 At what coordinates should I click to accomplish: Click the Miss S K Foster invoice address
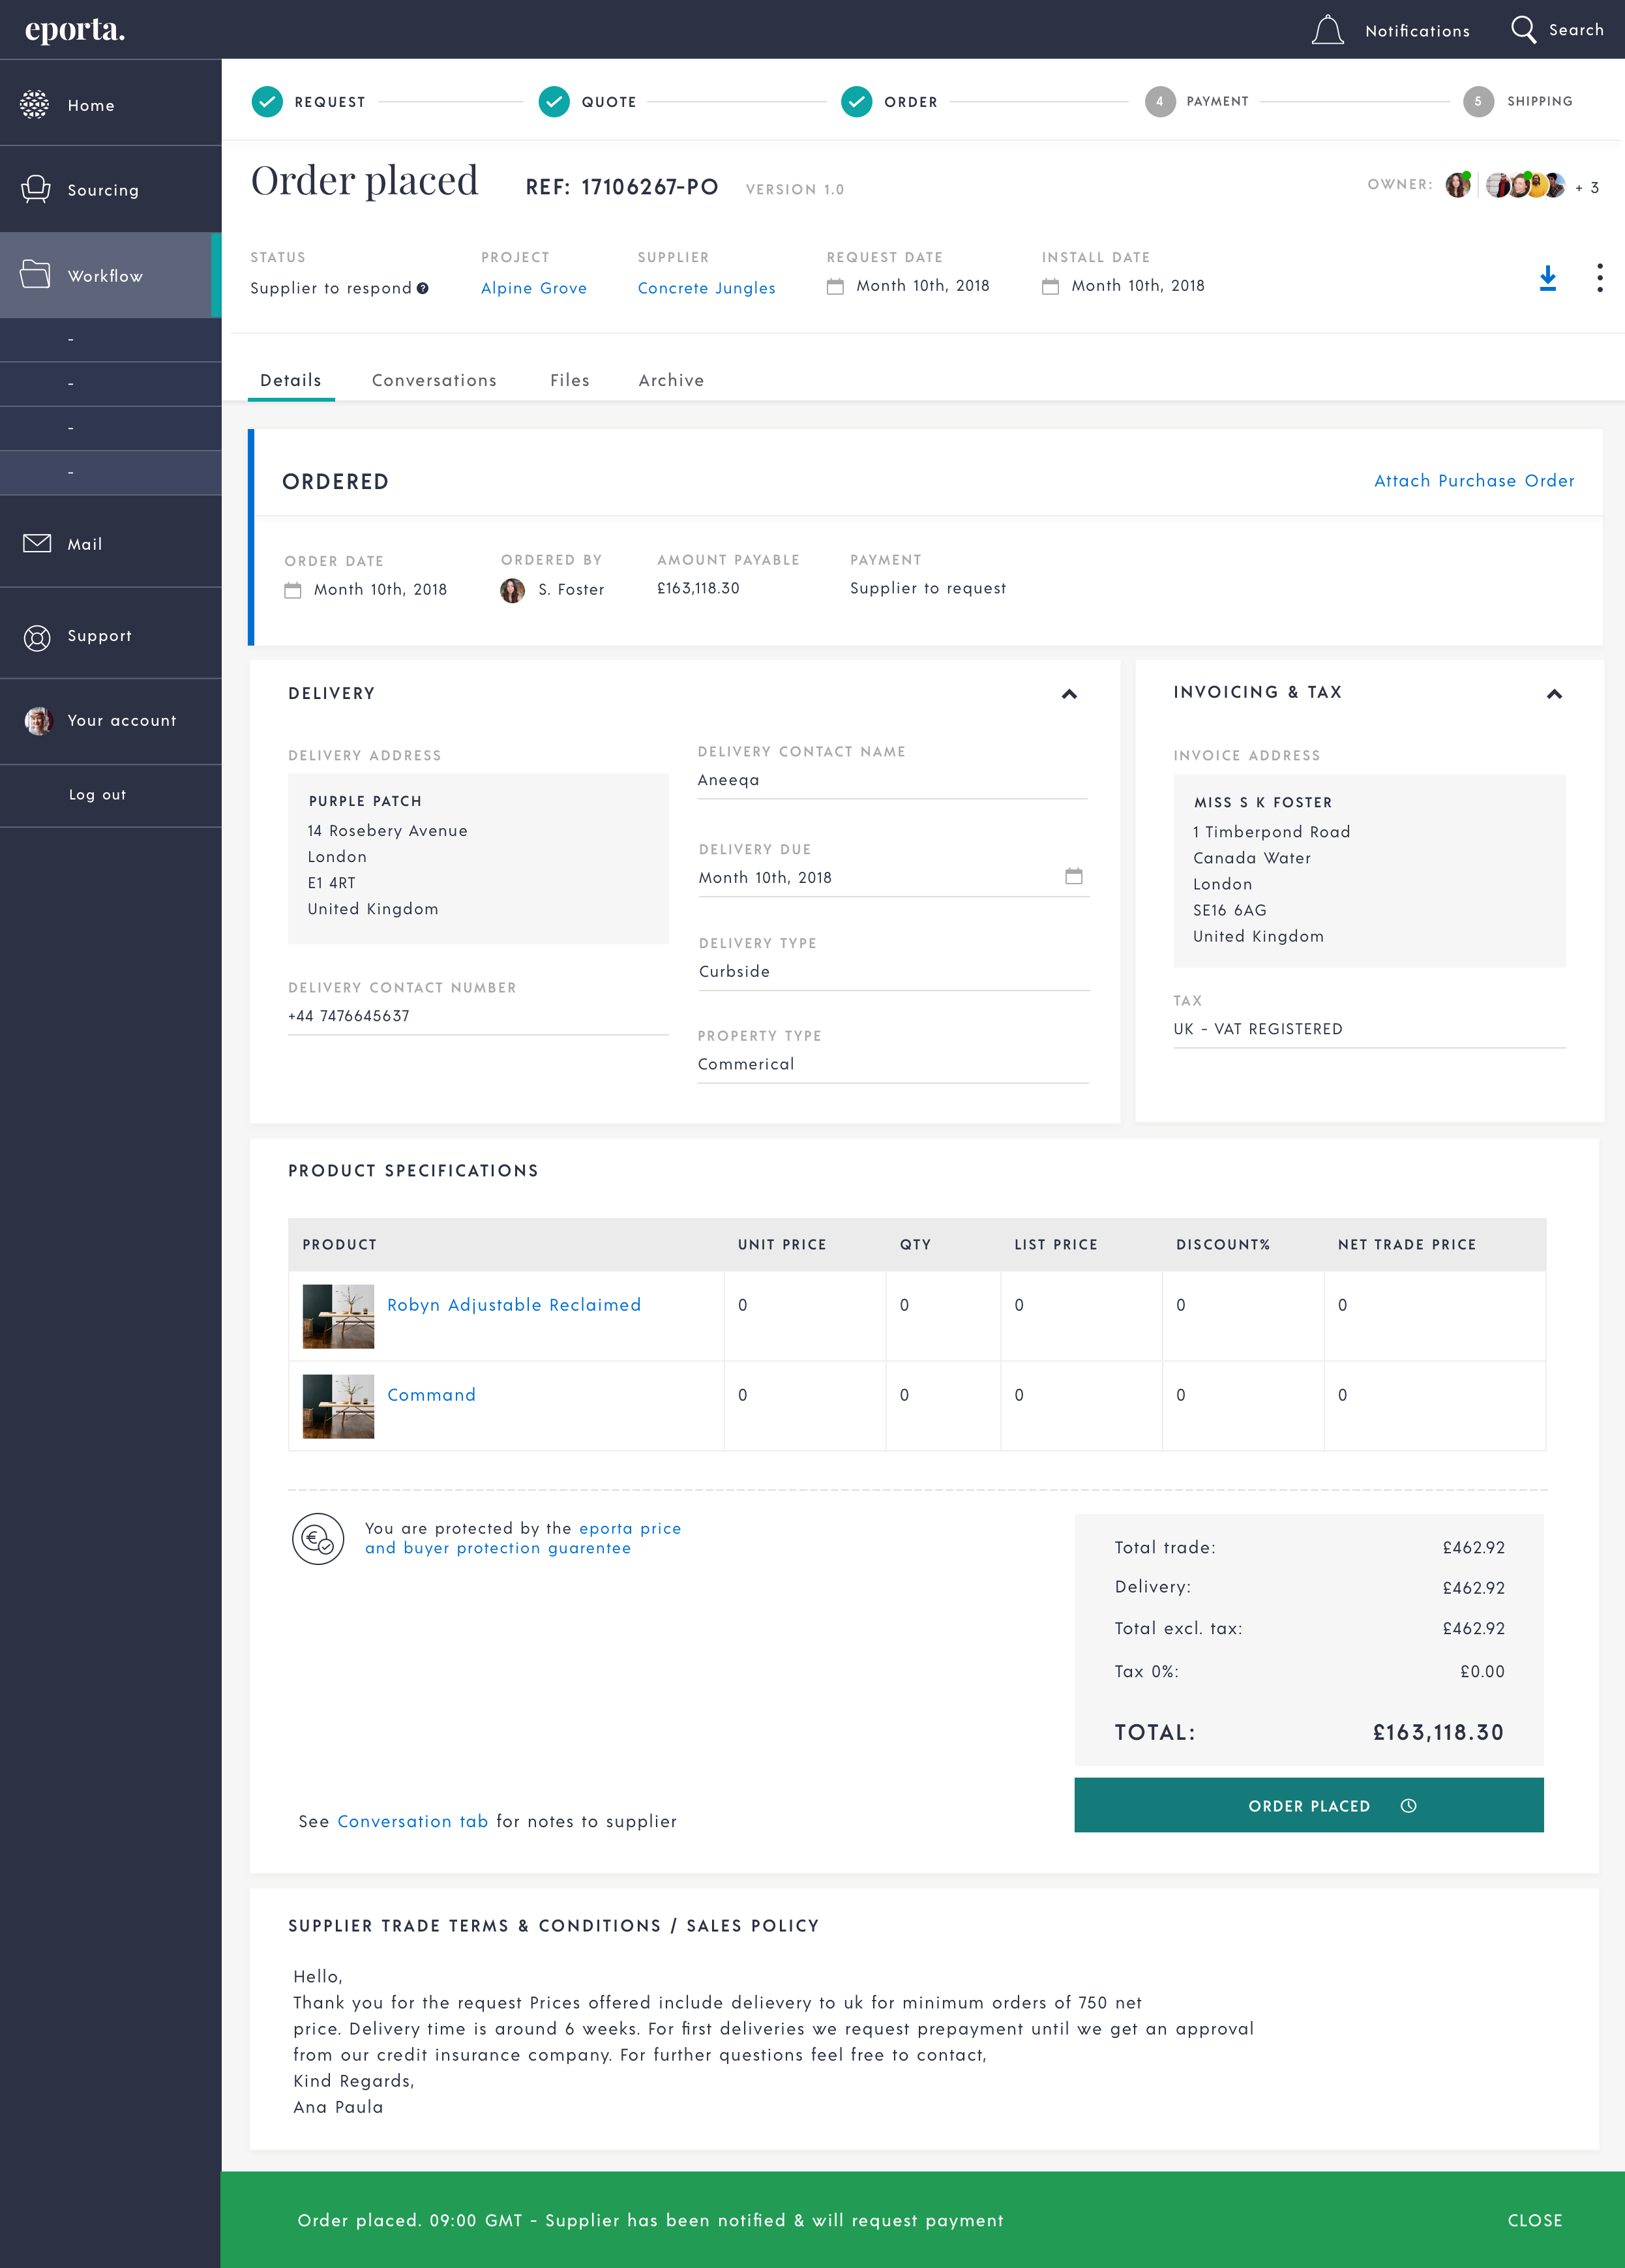pyautogui.click(x=1369, y=871)
